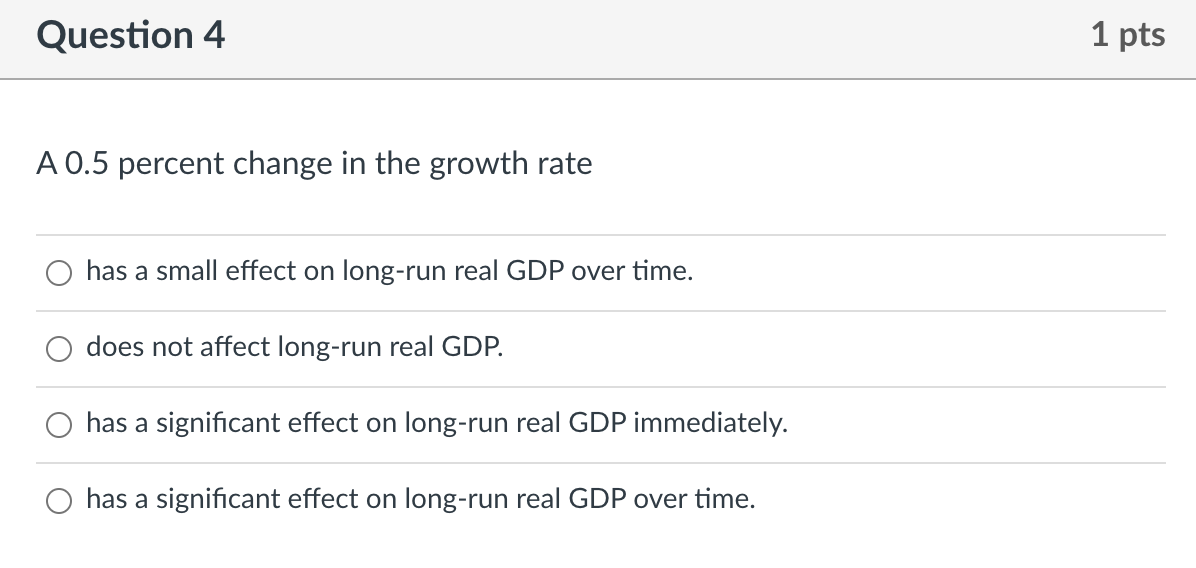Mark the radio for 'significant effect on long-run real GDP immediately'
The width and height of the screenshot is (1196, 568).
[59, 425]
